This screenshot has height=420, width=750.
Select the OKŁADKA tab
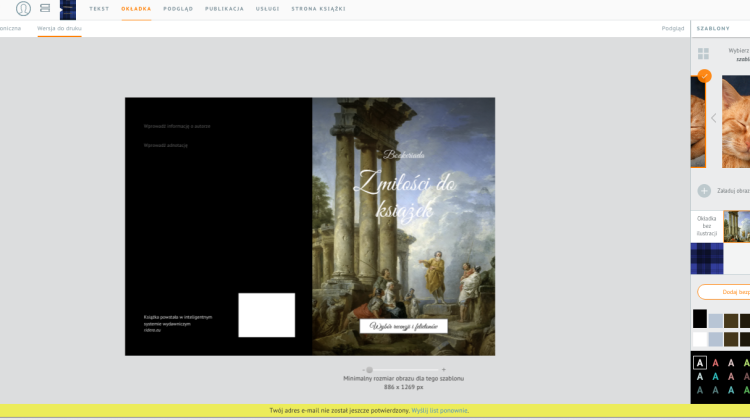[136, 9]
